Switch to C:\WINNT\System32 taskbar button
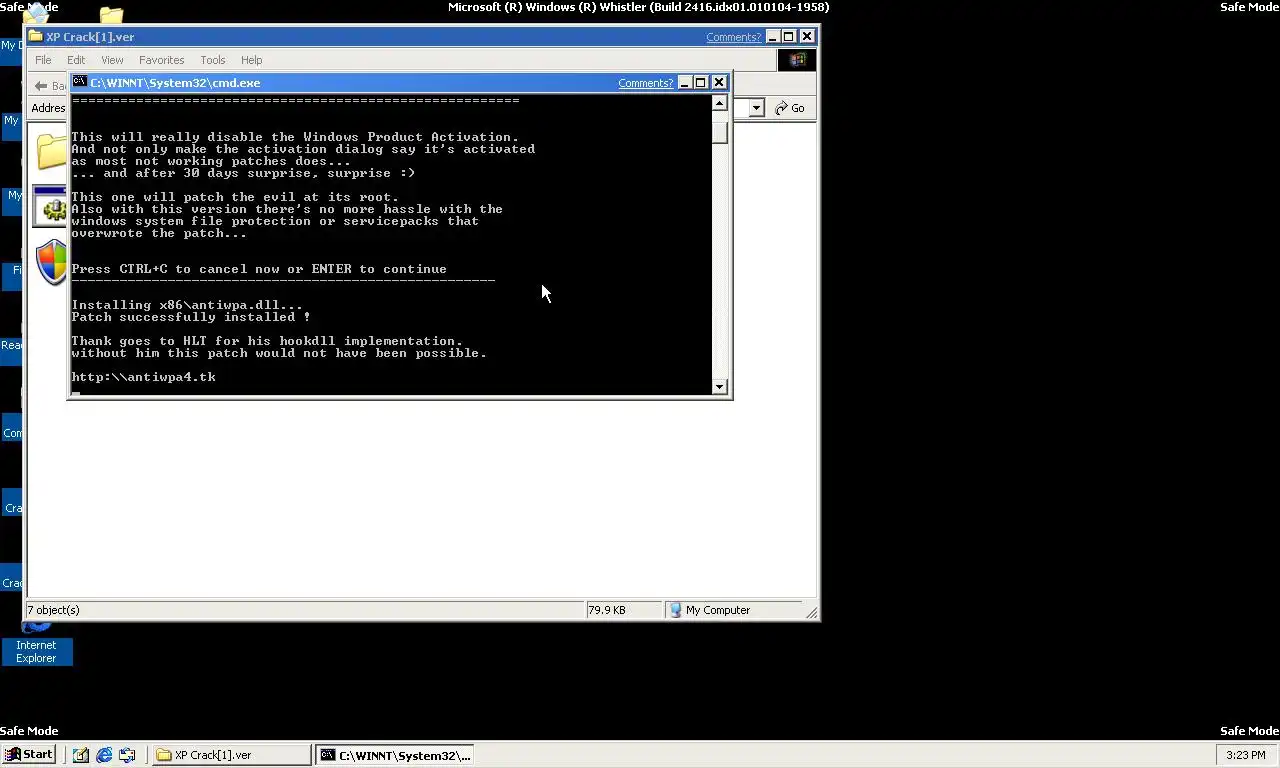Screen dimensions: 1280x768 pyautogui.click(x=394, y=755)
